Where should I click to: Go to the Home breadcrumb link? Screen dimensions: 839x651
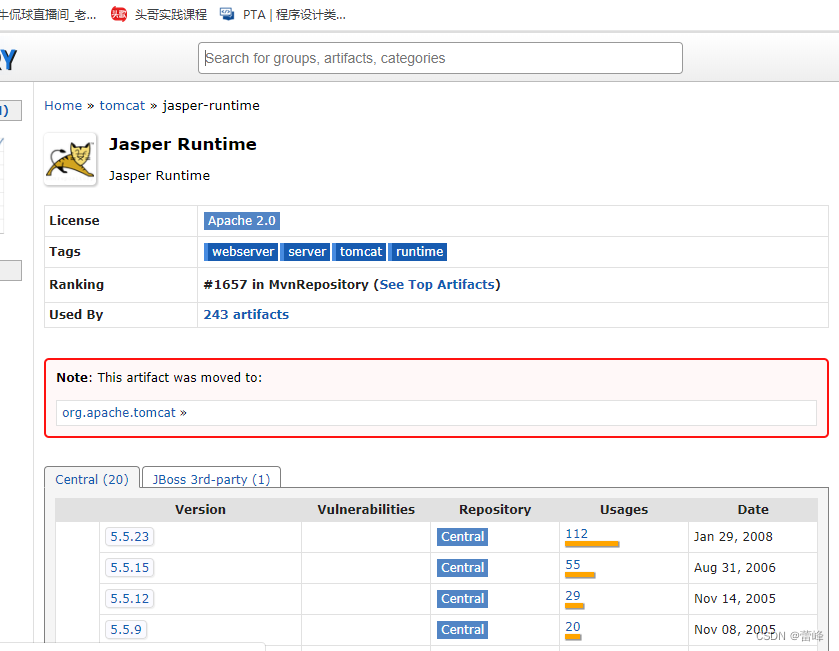coord(63,105)
